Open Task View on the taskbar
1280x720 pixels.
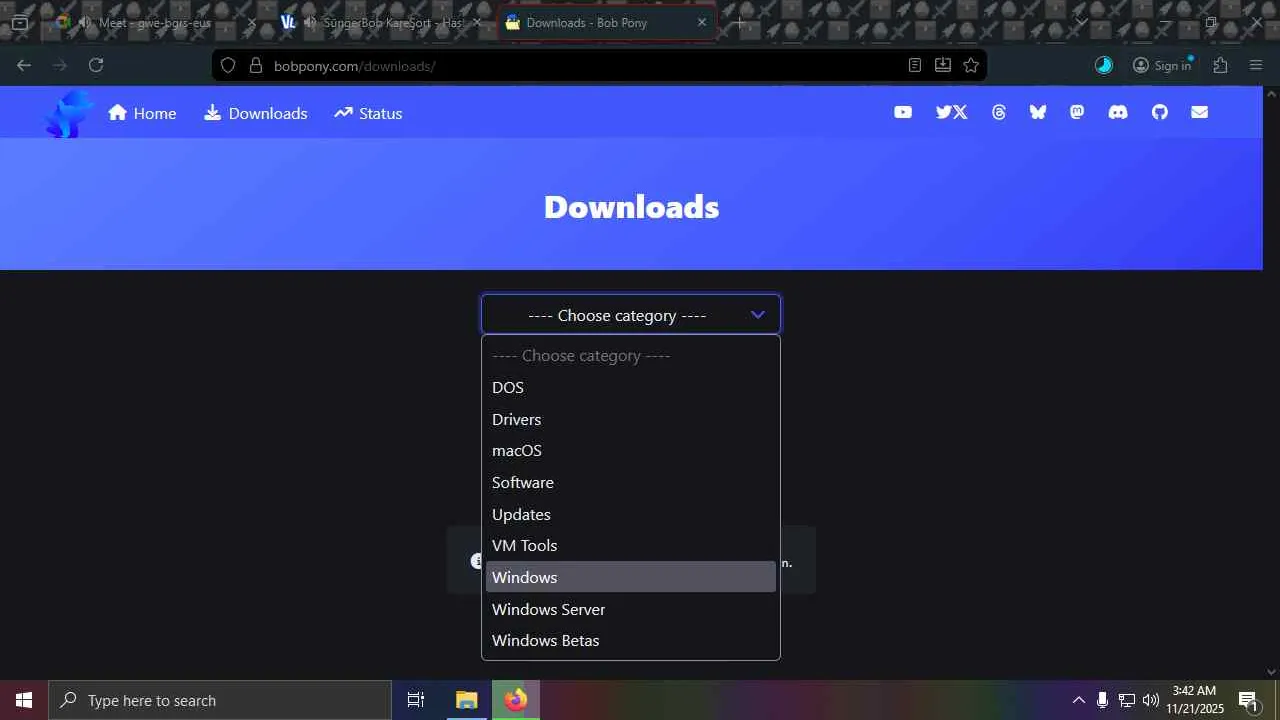tap(416, 700)
